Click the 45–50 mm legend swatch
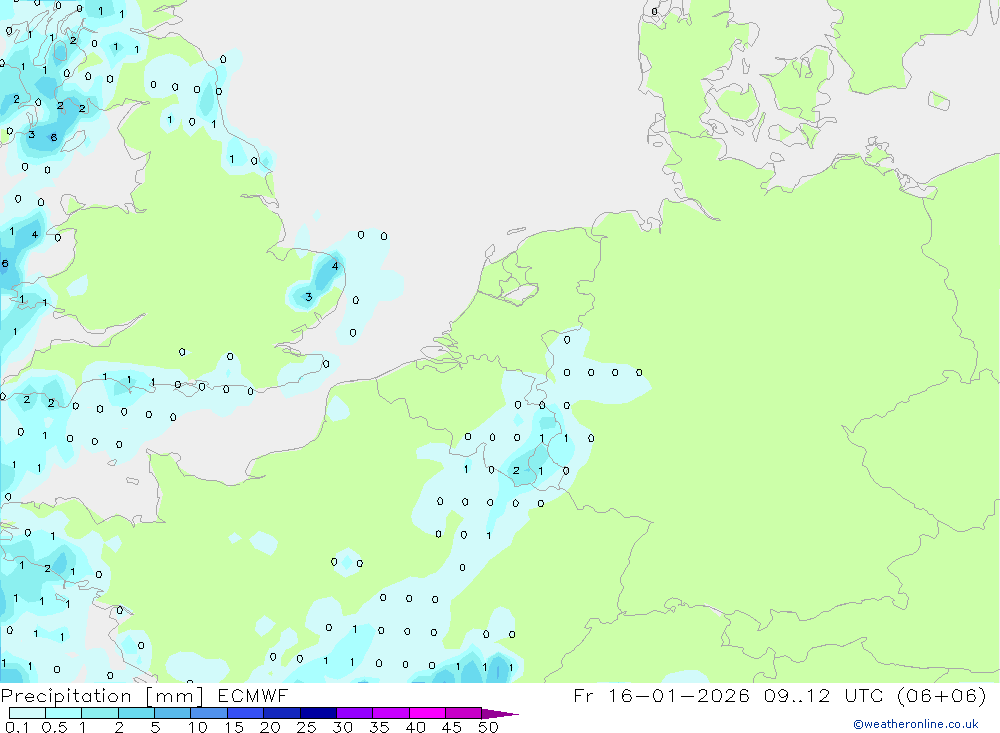The height and width of the screenshot is (733, 1000). (464, 713)
